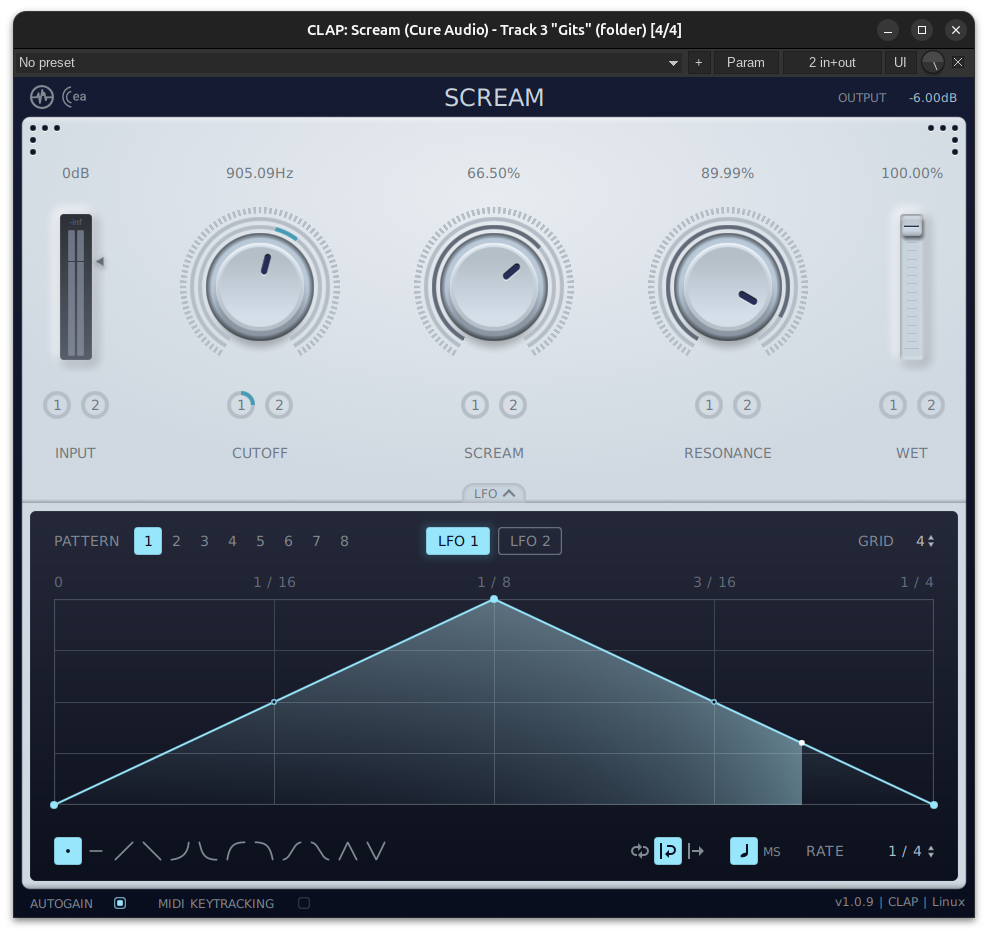Select pattern 7
The height and width of the screenshot is (934, 988).
point(316,541)
